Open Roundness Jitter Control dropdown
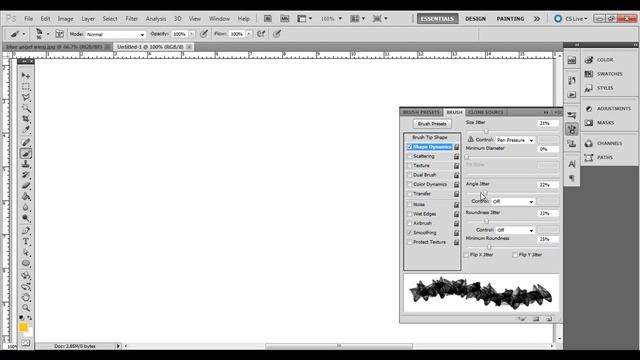Viewport: 640px width, 360px height. point(515,230)
